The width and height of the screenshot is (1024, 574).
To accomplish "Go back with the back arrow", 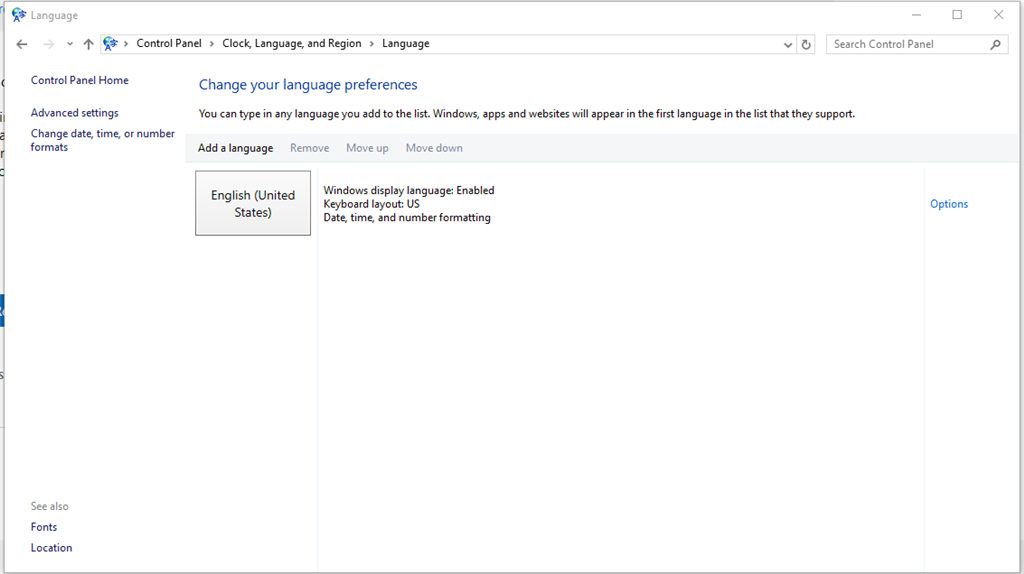I will [x=22, y=44].
